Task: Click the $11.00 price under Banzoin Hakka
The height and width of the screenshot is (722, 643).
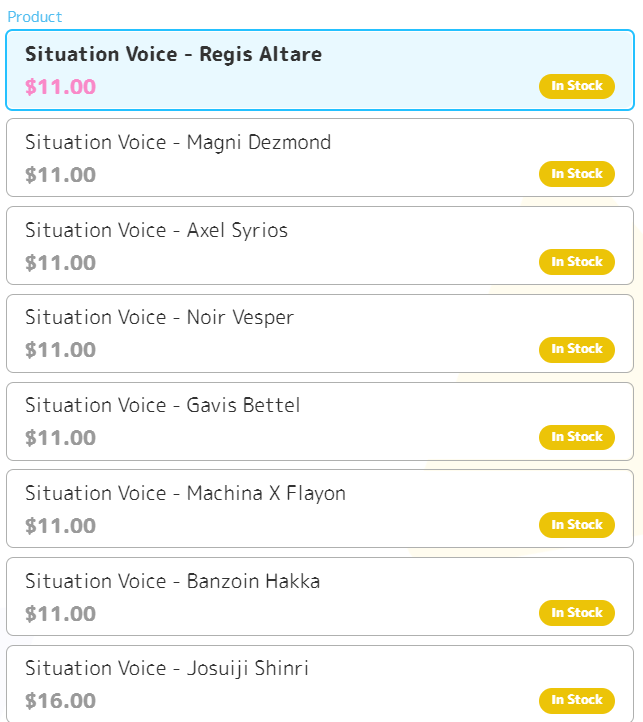Action: pos(60,614)
